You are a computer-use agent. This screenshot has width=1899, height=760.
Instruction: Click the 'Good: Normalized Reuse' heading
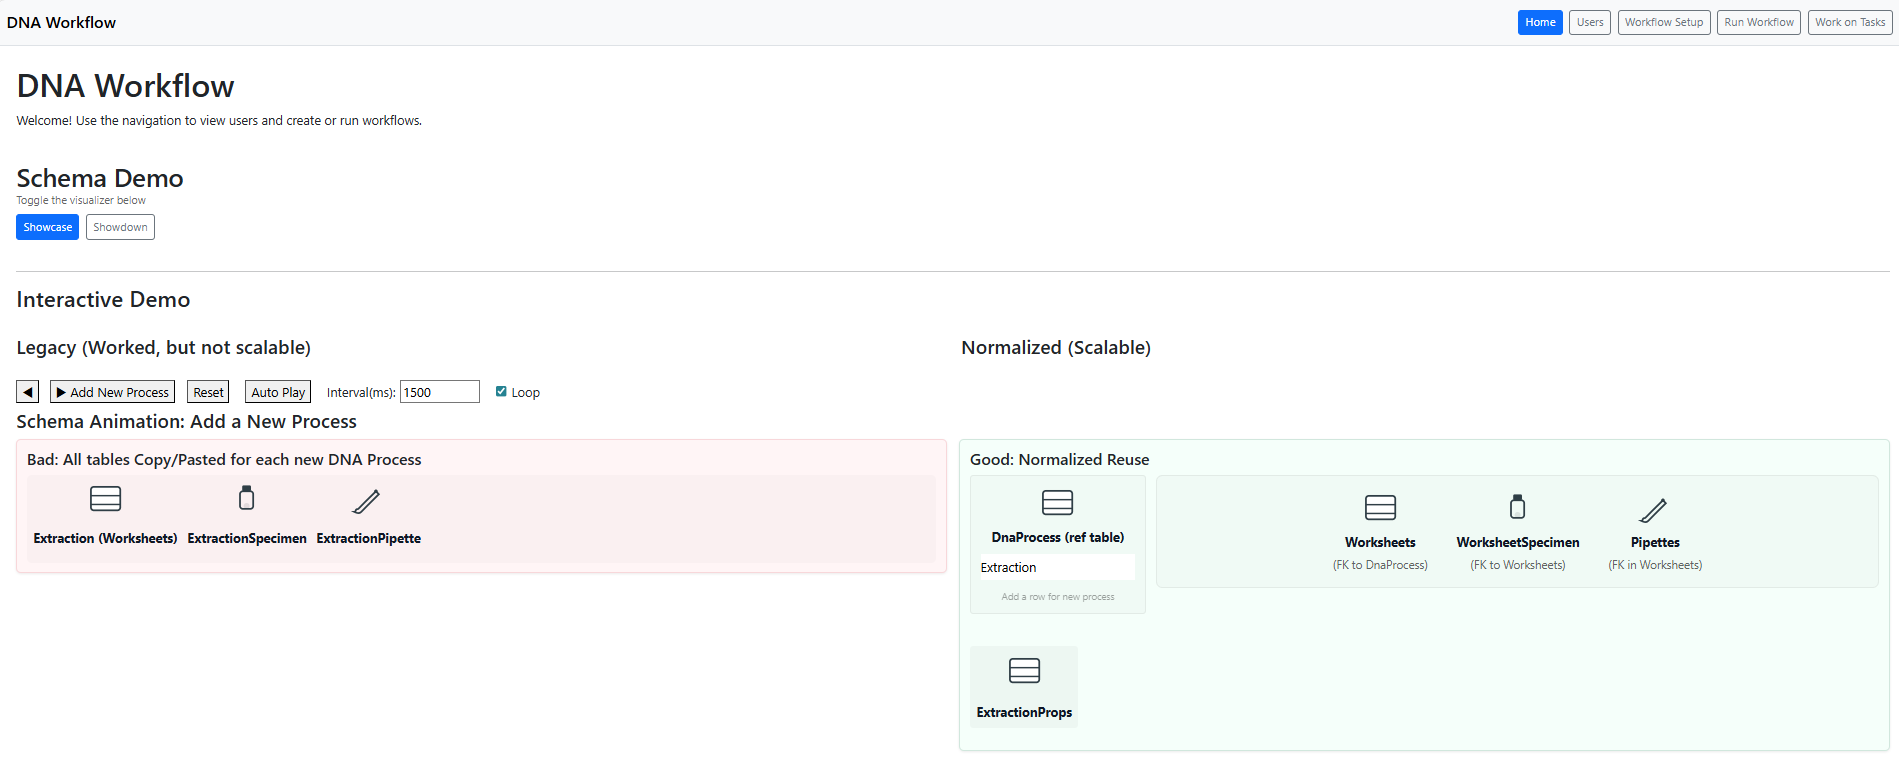tap(1059, 459)
